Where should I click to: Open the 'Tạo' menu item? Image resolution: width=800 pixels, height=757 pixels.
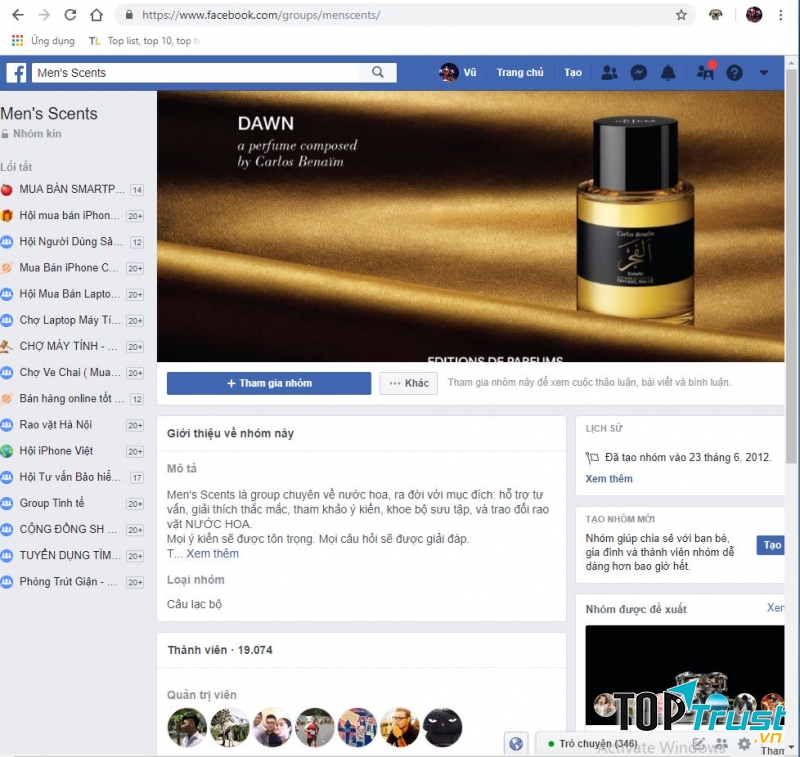click(x=573, y=72)
